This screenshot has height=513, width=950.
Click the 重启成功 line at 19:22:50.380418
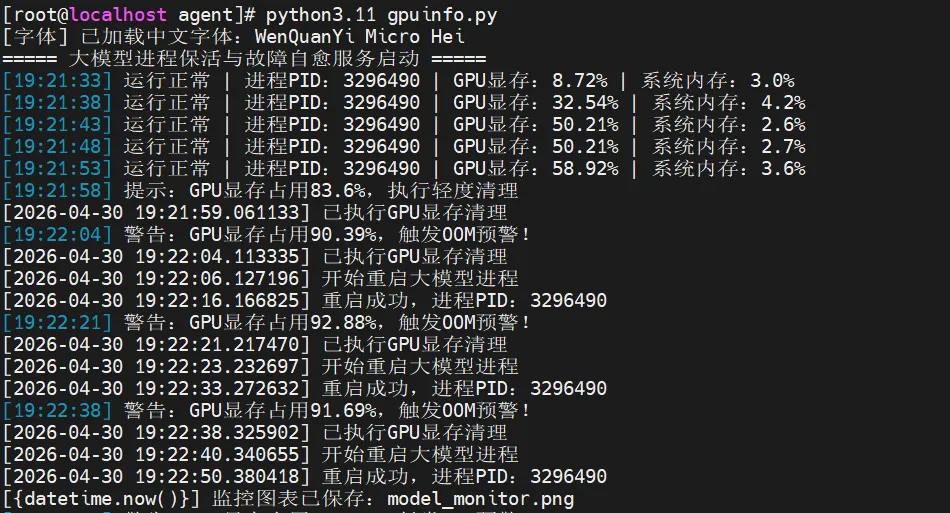305,476
